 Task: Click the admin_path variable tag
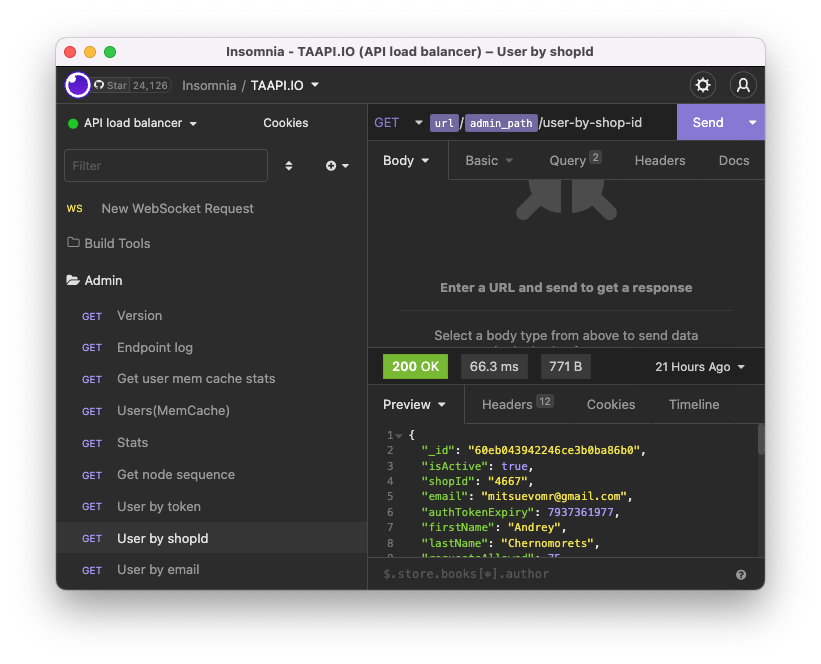tap(501, 123)
